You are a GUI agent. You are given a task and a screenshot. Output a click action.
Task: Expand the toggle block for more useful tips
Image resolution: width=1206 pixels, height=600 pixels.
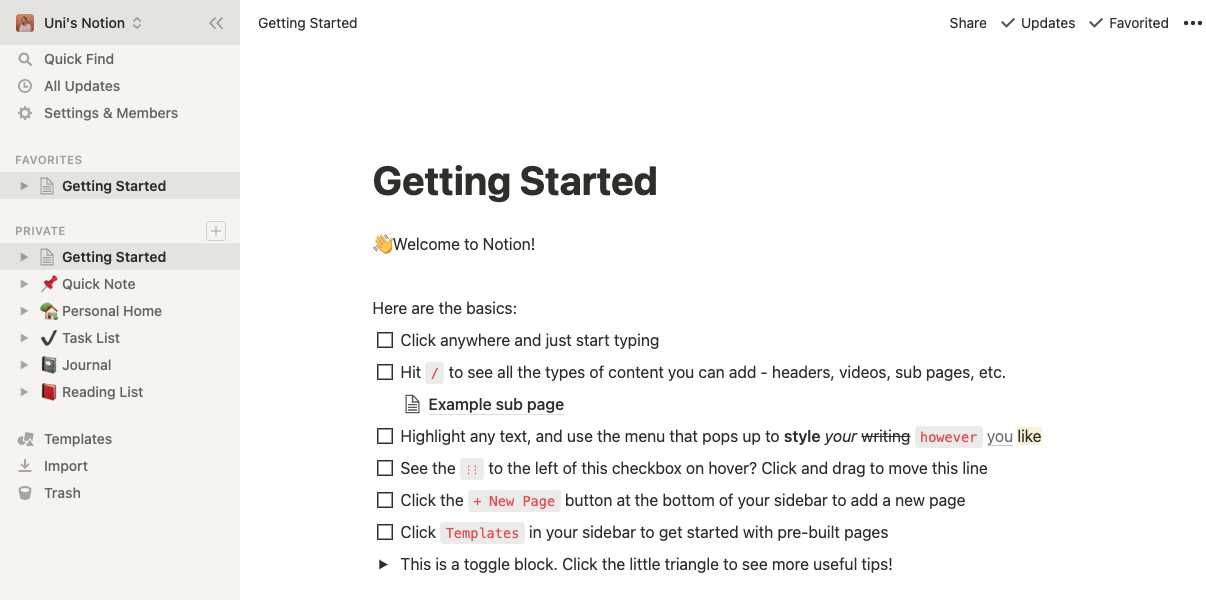tap(382, 564)
